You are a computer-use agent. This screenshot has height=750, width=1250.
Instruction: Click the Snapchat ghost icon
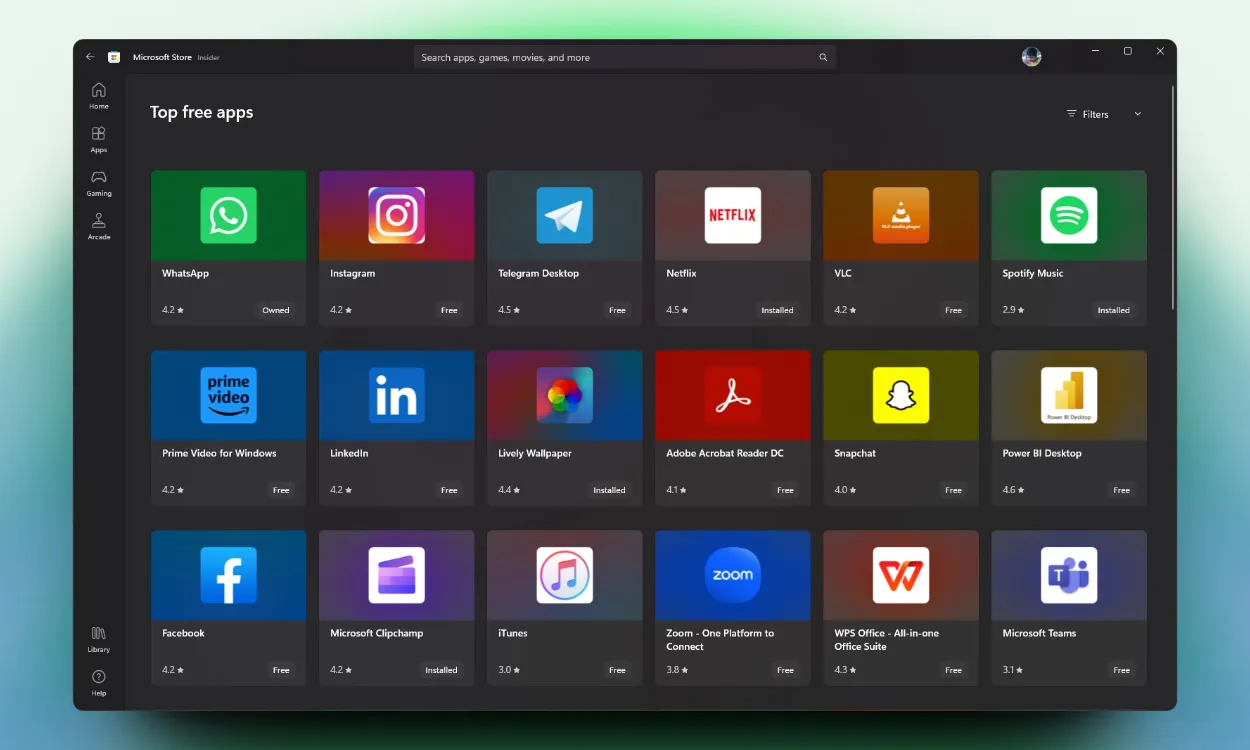pyautogui.click(x=900, y=395)
